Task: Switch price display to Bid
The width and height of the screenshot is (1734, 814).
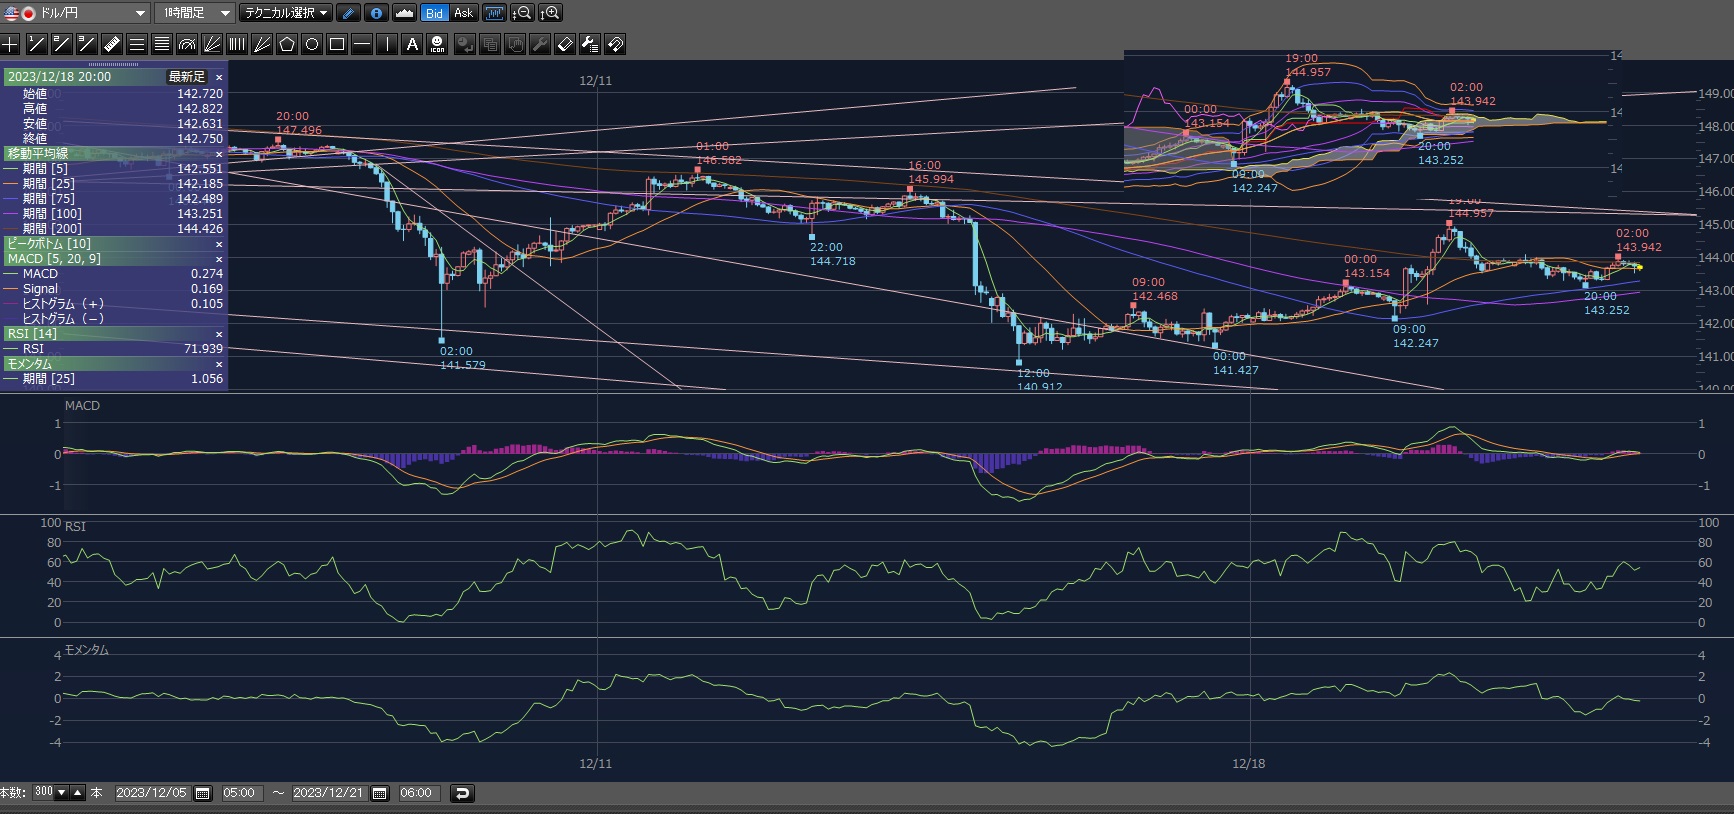Action: [434, 13]
